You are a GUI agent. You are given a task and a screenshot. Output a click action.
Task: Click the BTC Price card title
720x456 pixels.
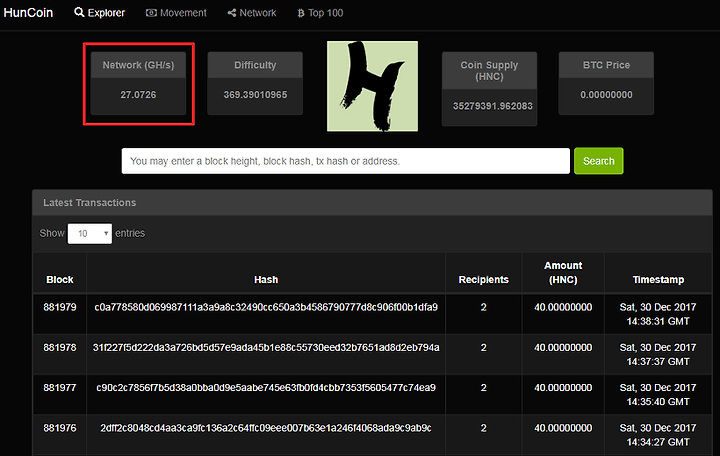pos(606,65)
